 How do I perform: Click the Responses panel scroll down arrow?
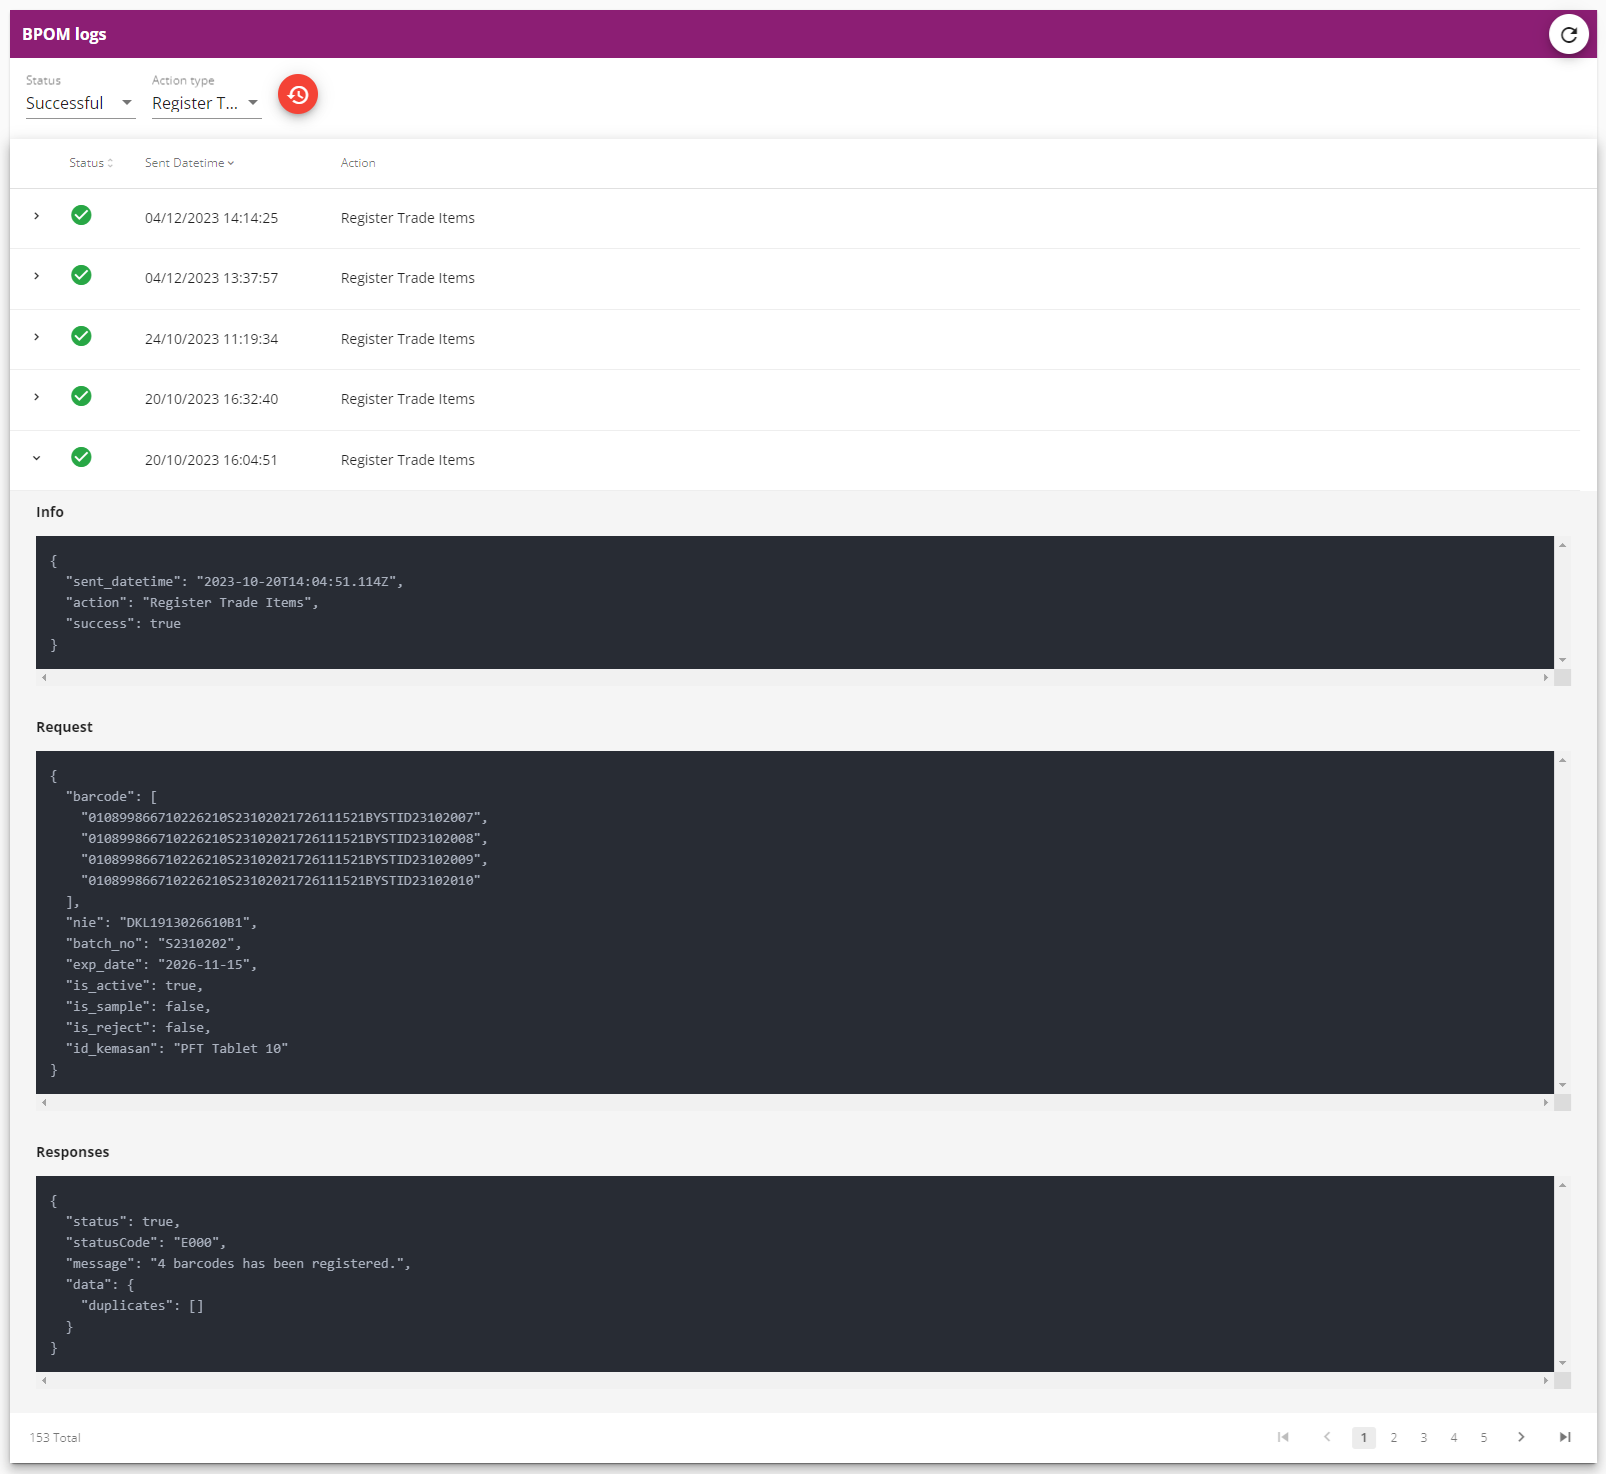tap(1562, 1363)
